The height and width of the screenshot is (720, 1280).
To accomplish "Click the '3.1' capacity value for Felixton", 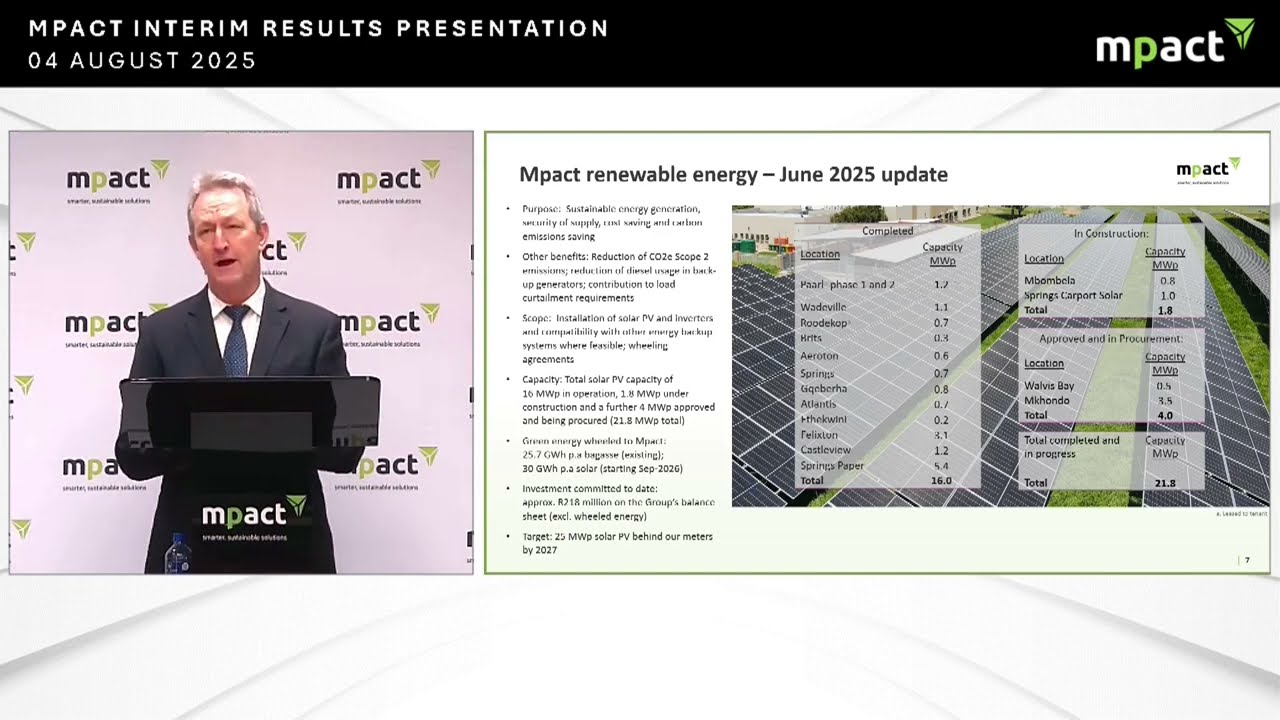I will (x=941, y=436).
